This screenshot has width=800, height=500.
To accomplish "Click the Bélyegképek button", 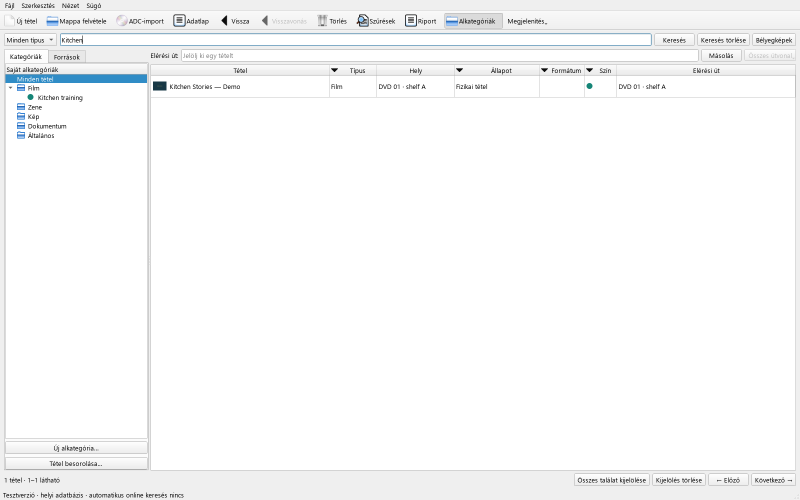I will (773, 40).
